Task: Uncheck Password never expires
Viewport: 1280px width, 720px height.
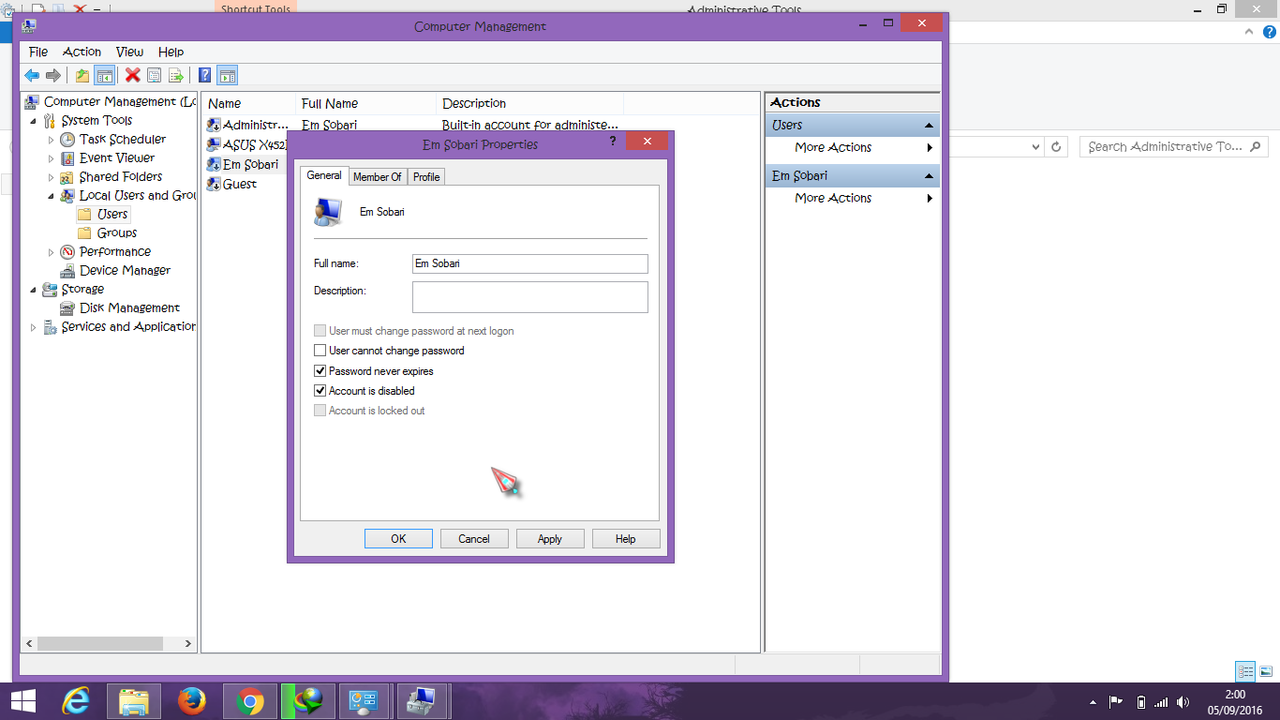Action: click(x=320, y=371)
